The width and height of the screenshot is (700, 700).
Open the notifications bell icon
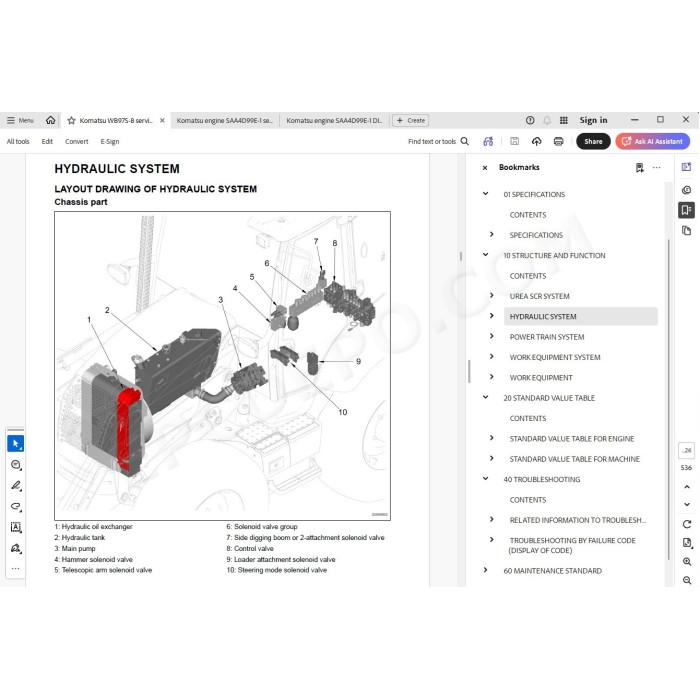click(547, 120)
